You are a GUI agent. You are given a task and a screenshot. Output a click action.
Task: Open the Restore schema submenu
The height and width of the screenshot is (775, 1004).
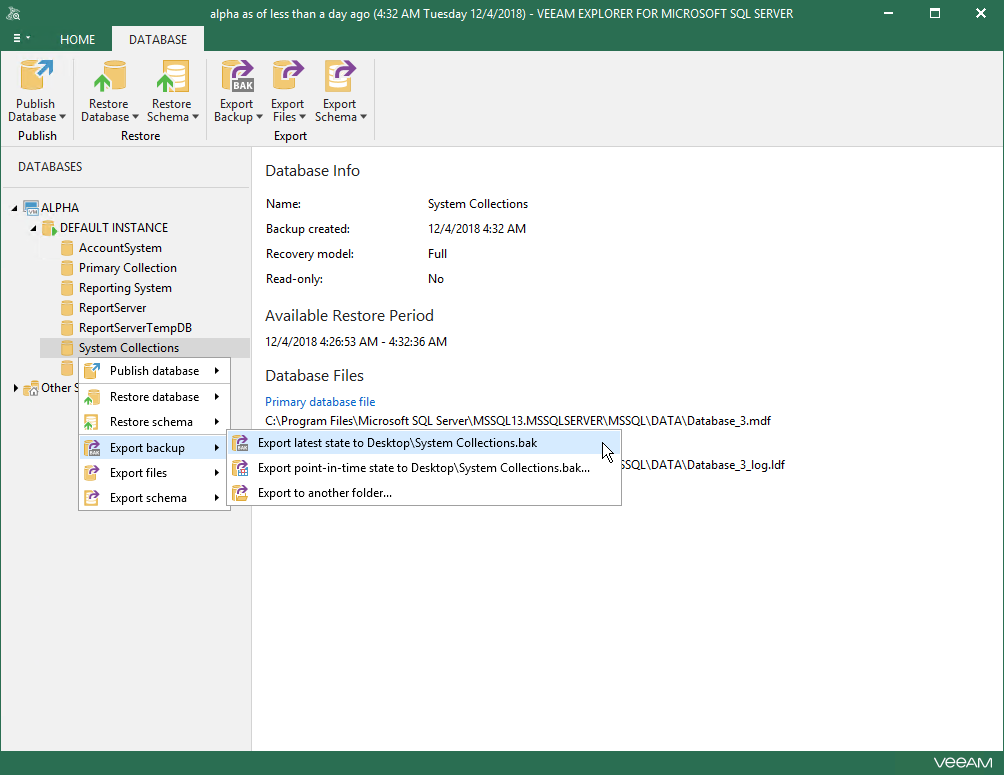click(x=154, y=422)
